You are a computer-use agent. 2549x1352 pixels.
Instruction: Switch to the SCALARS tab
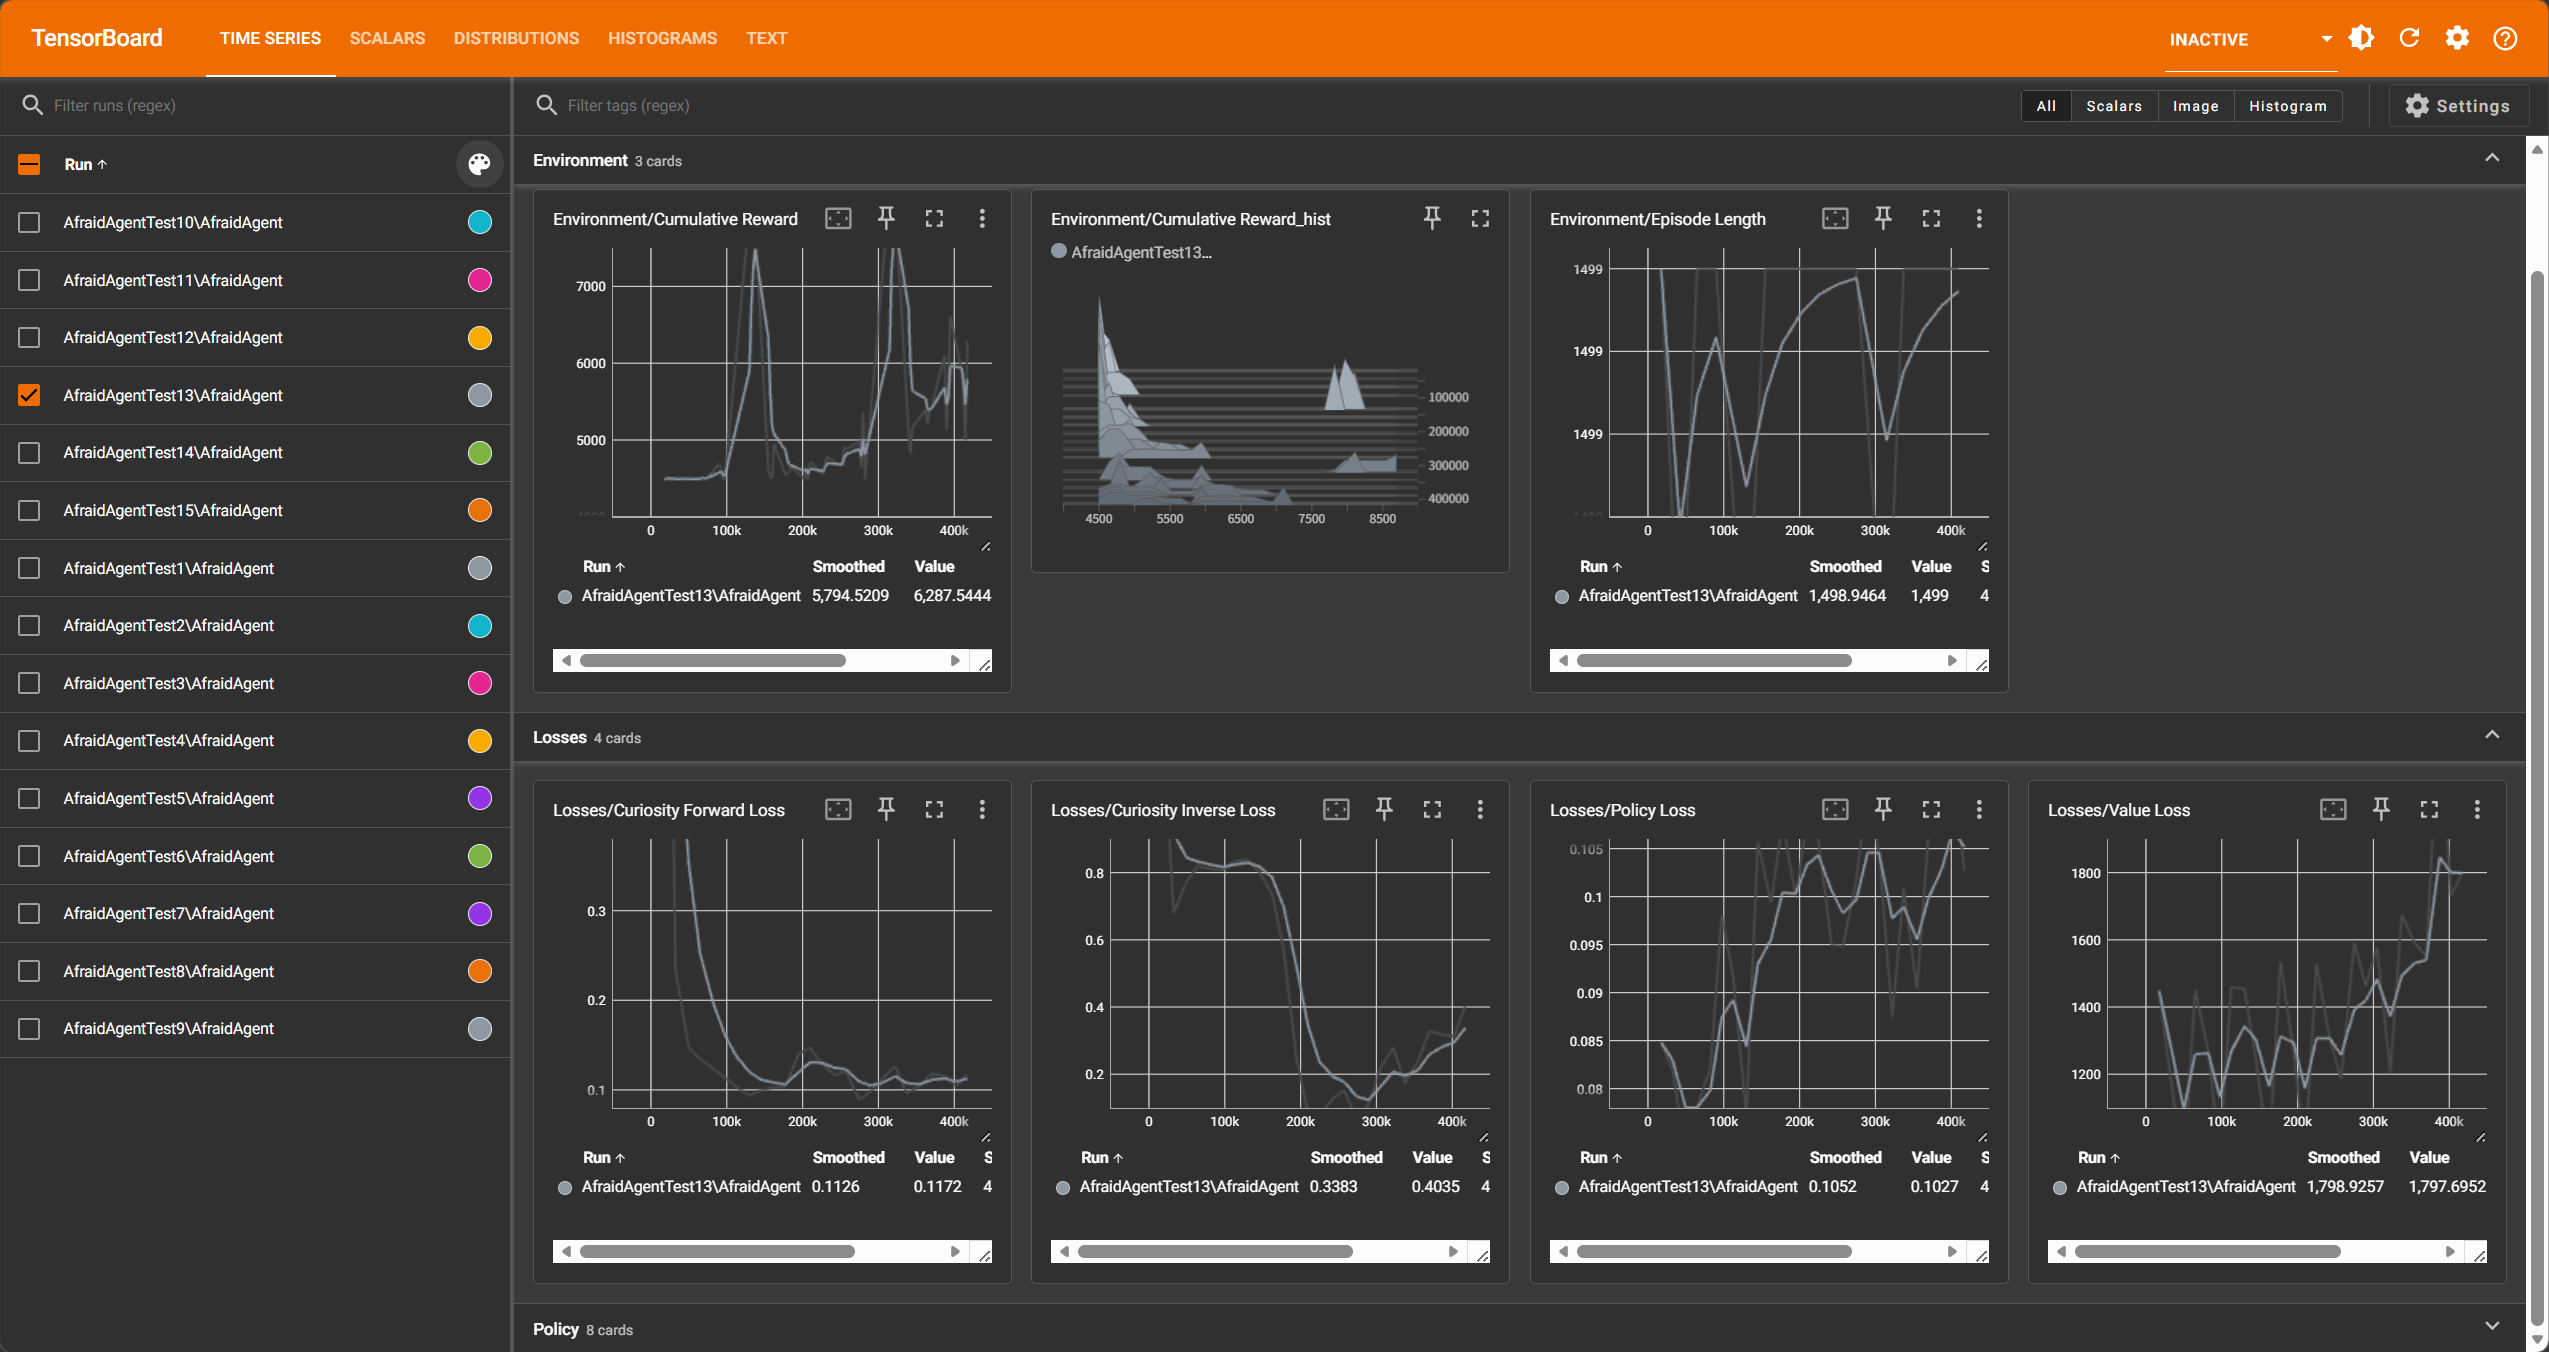click(387, 38)
